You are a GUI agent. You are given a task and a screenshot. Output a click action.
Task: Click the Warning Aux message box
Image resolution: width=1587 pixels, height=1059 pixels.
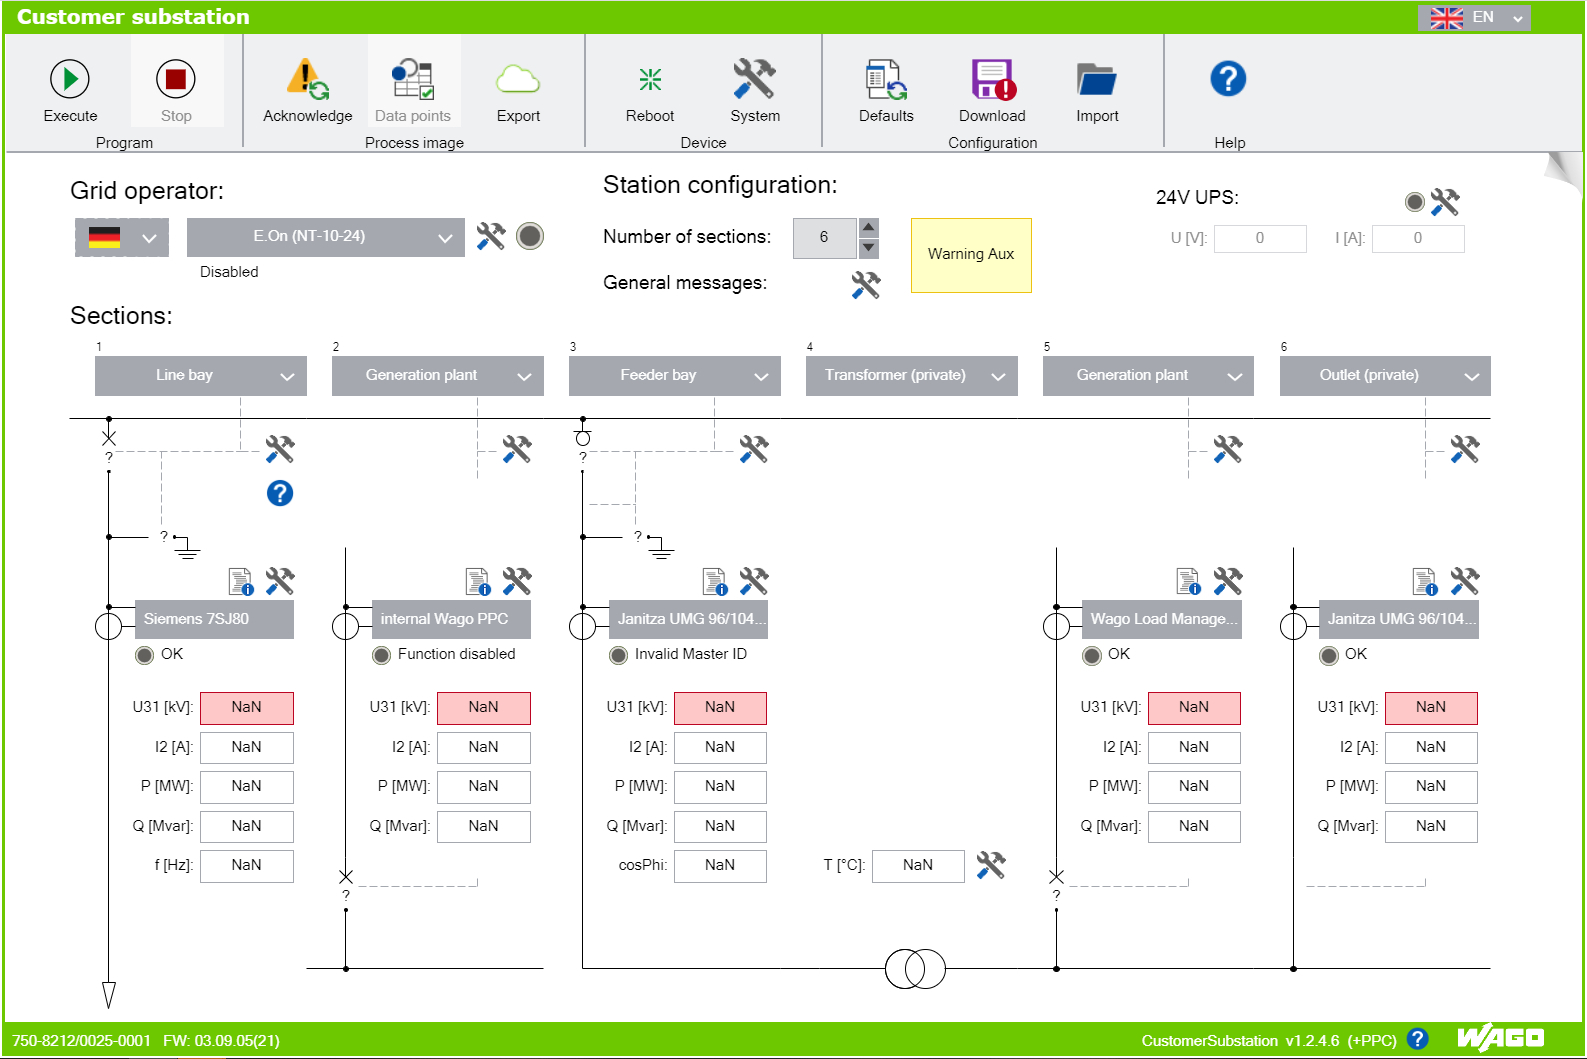point(971,255)
